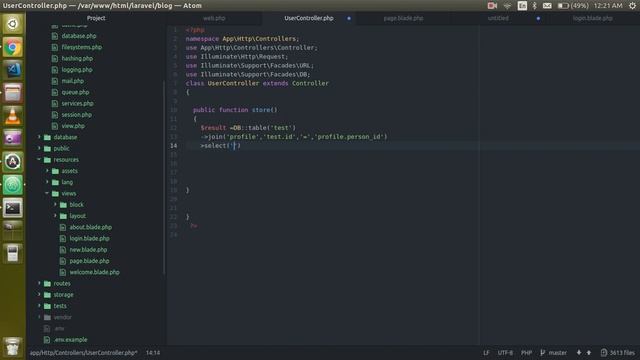Expand the public folder
The height and width of the screenshot is (360, 640).
pos(62,149)
